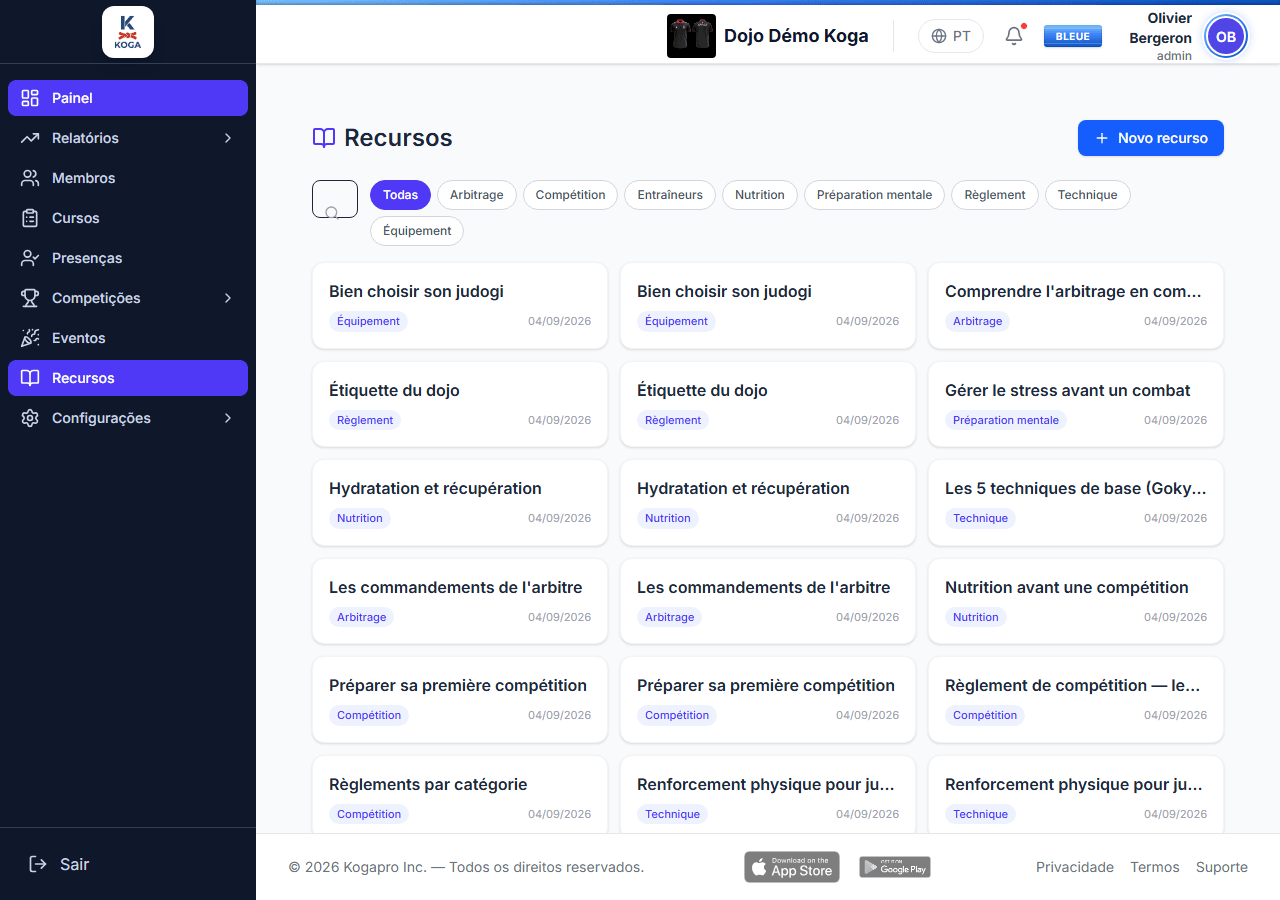Click the Eventos party popper icon
Image resolution: width=1280 pixels, height=900 pixels.
30,338
